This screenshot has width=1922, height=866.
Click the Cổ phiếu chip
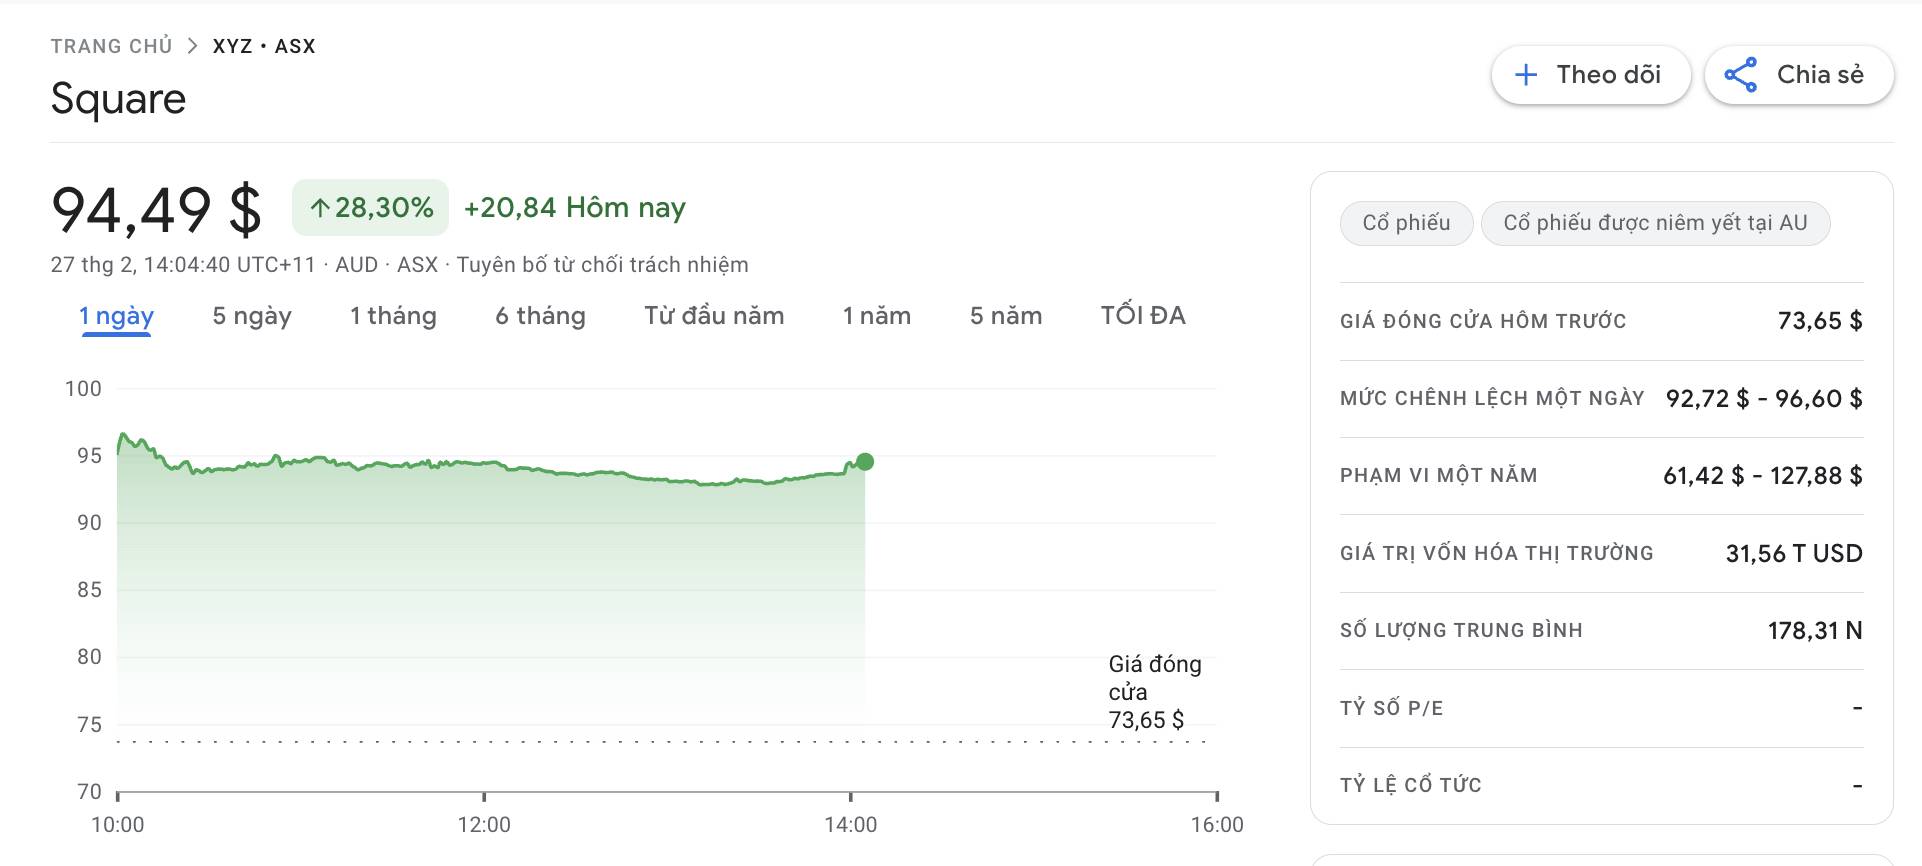1406,223
